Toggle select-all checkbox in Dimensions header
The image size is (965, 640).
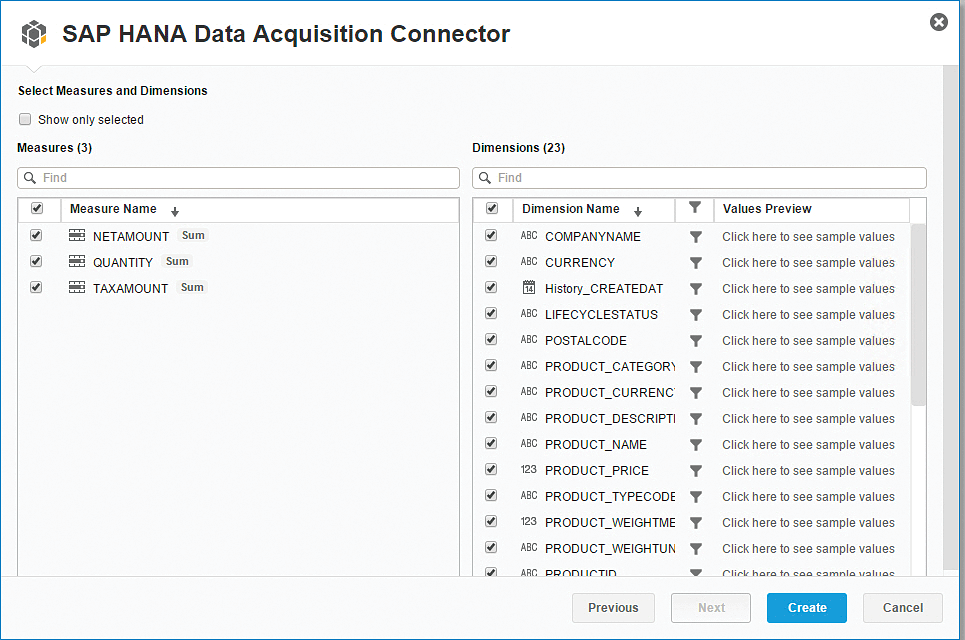(492, 209)
